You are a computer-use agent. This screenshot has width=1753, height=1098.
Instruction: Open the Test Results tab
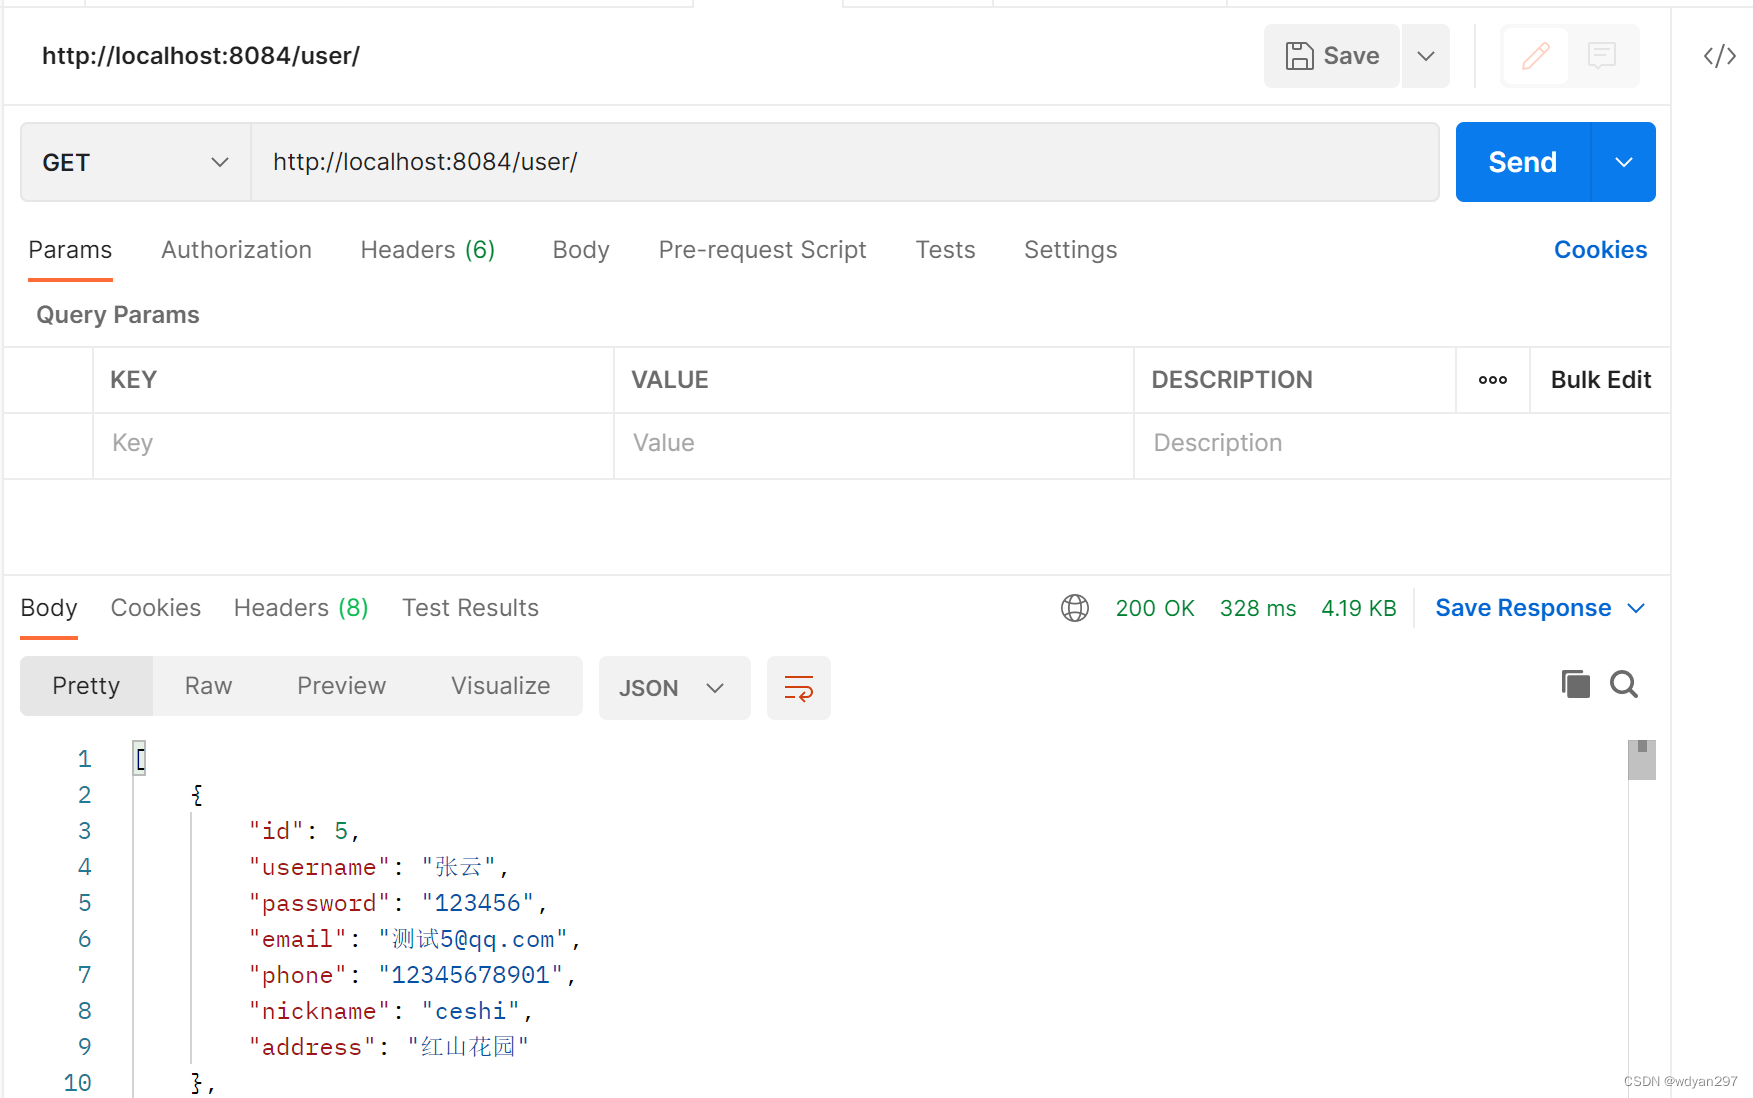[470, 607]
